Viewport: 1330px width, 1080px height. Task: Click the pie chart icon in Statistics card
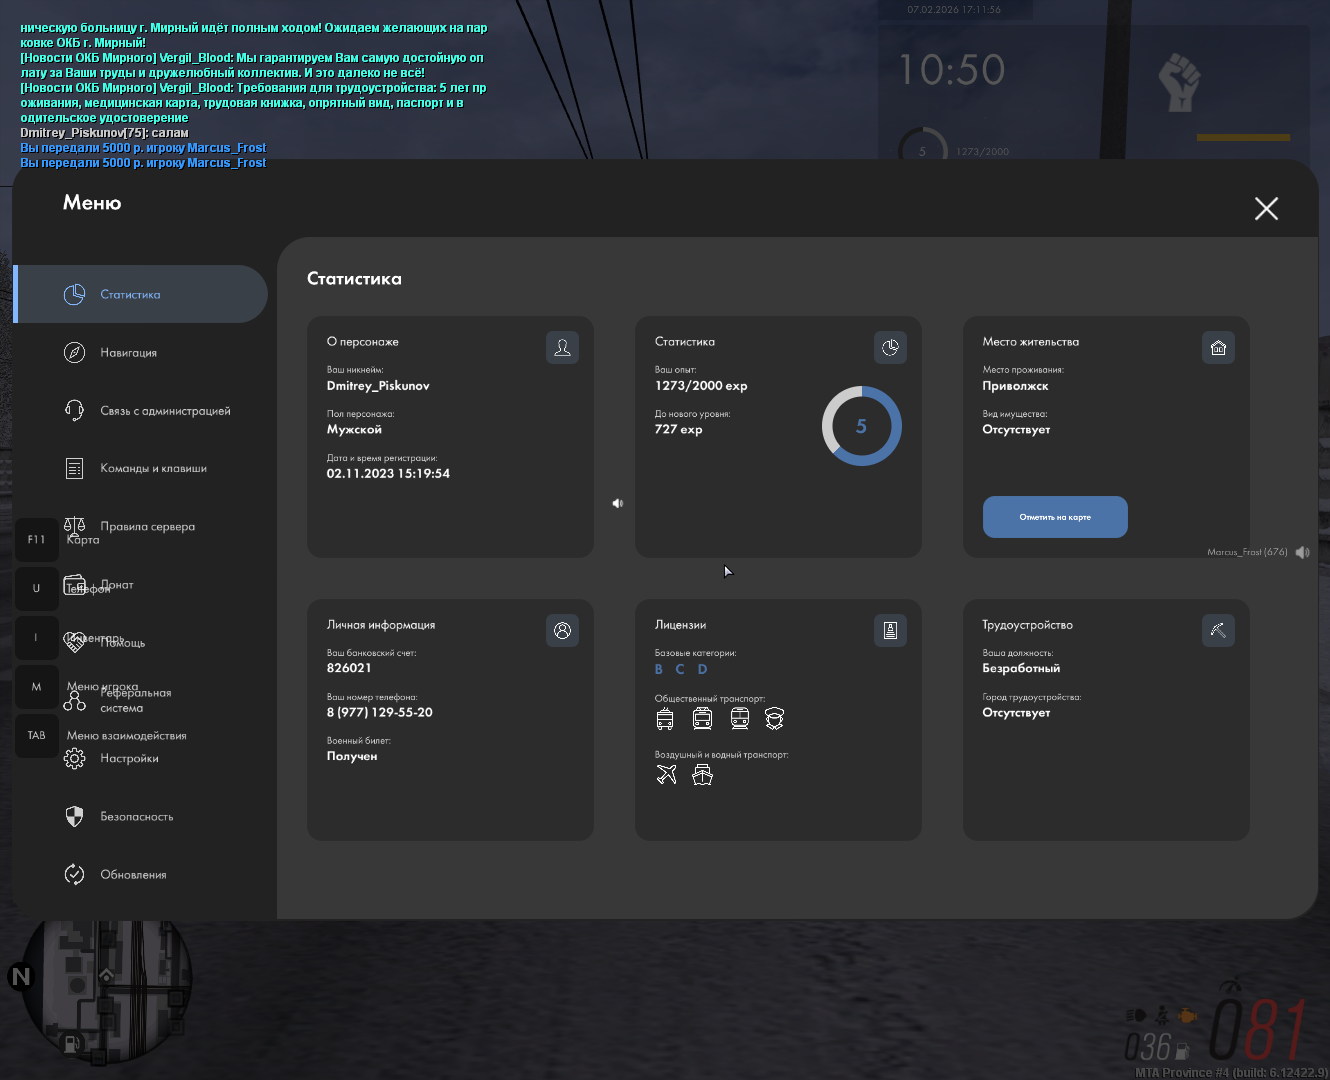[890, 348]
